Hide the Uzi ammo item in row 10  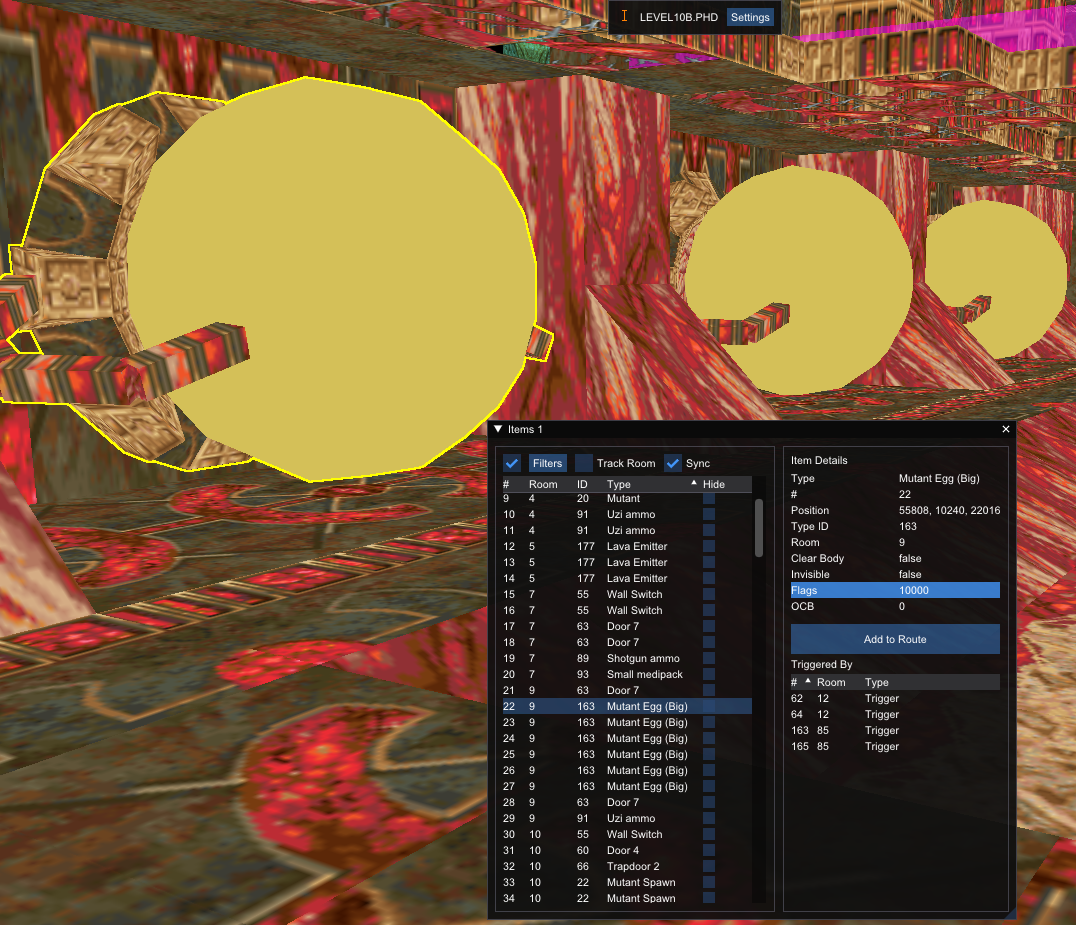710,514
